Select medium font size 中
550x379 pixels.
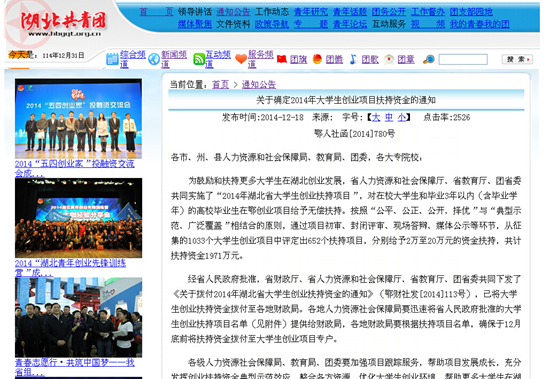[389, 117]
